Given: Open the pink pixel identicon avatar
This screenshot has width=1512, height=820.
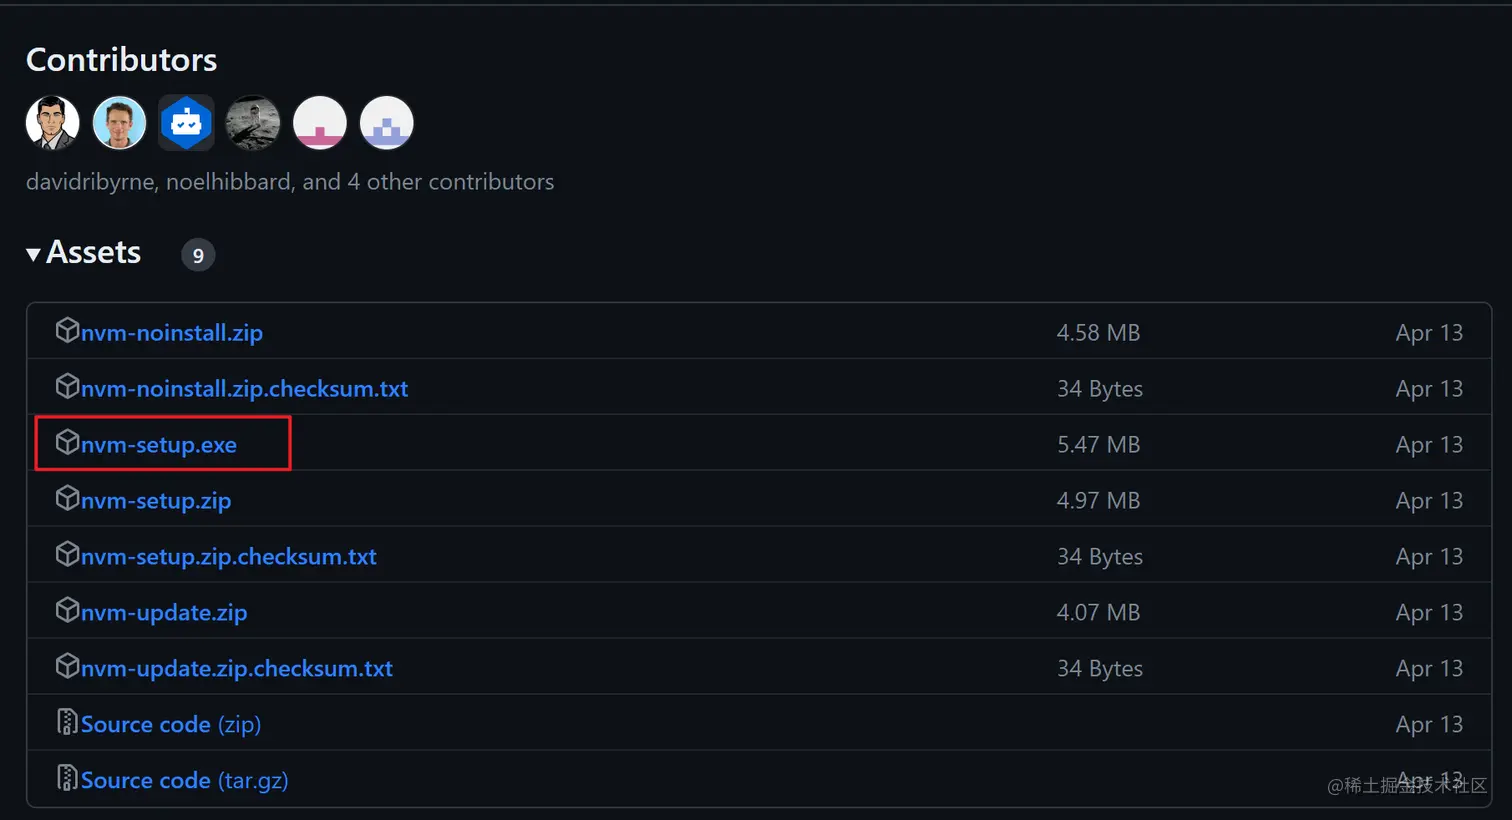Looking at the screenshot, I should coord(320,123).
